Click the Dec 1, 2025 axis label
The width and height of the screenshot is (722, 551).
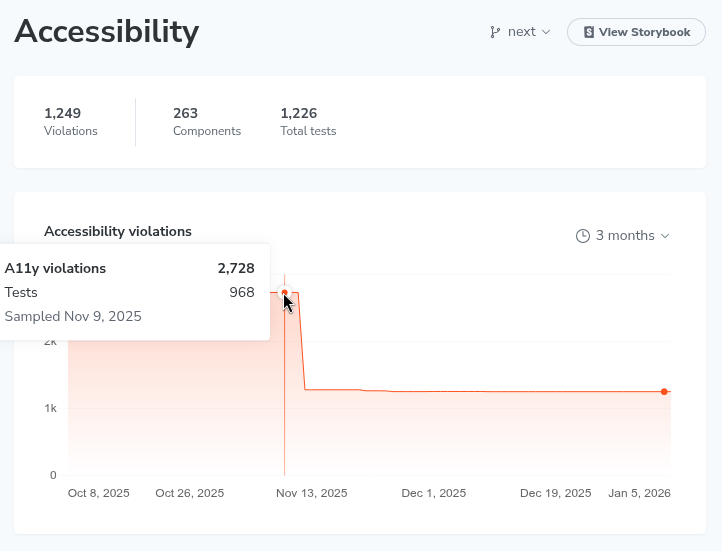point(434,493)
